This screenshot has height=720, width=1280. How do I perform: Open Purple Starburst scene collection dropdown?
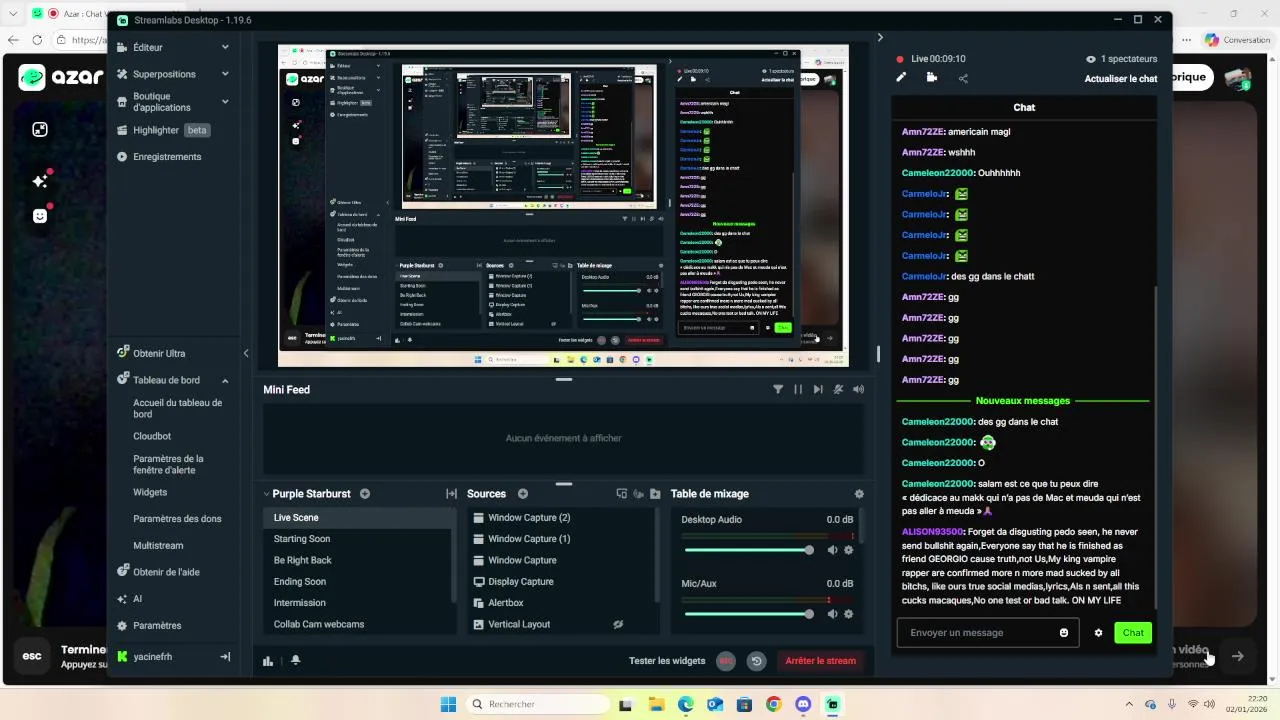(x=267, y=494)
